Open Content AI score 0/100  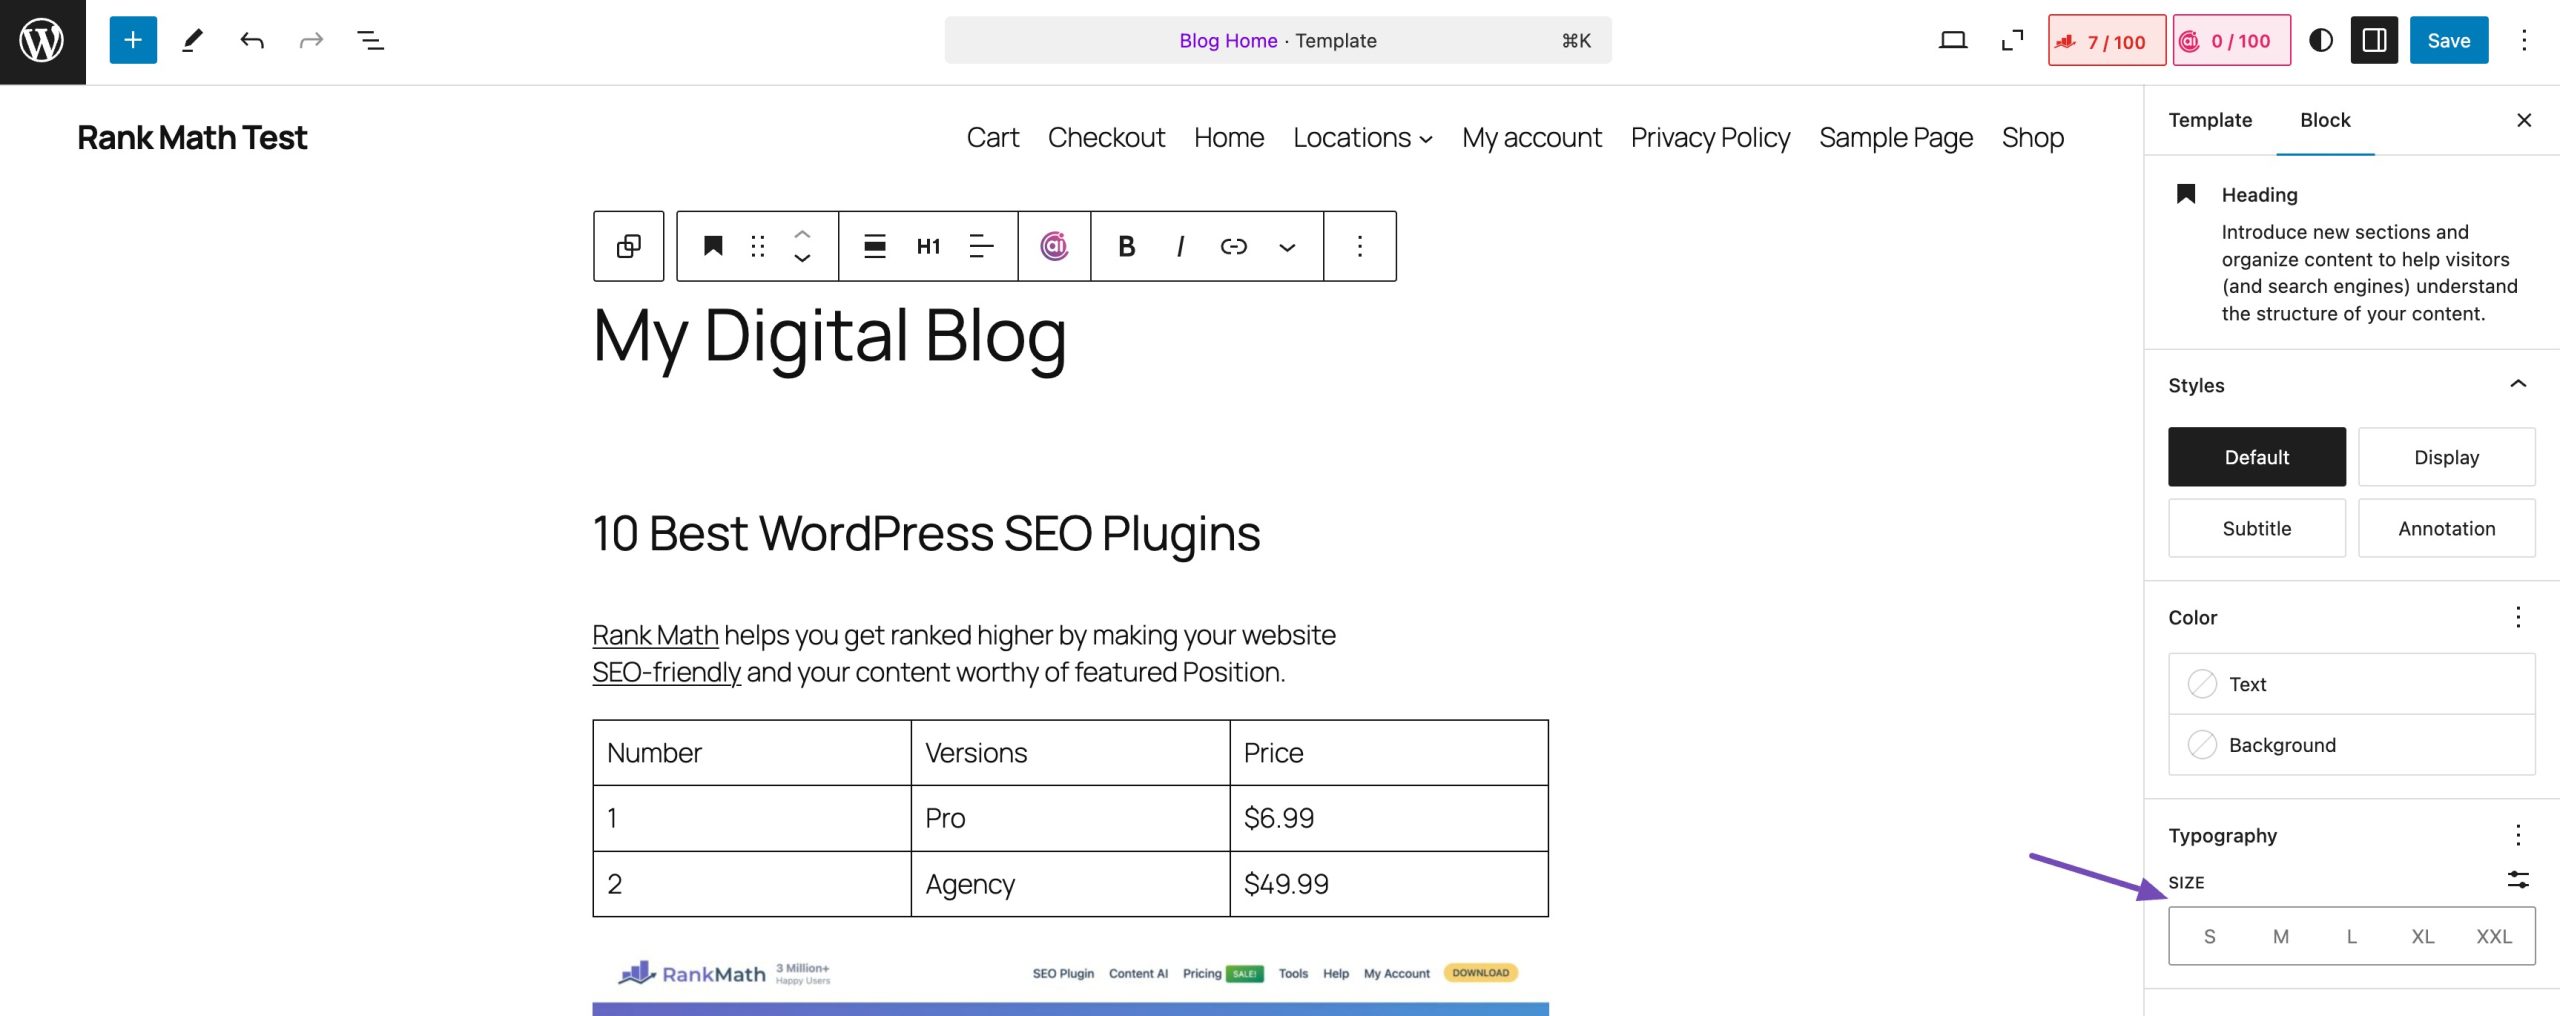tap(2232, 41)
